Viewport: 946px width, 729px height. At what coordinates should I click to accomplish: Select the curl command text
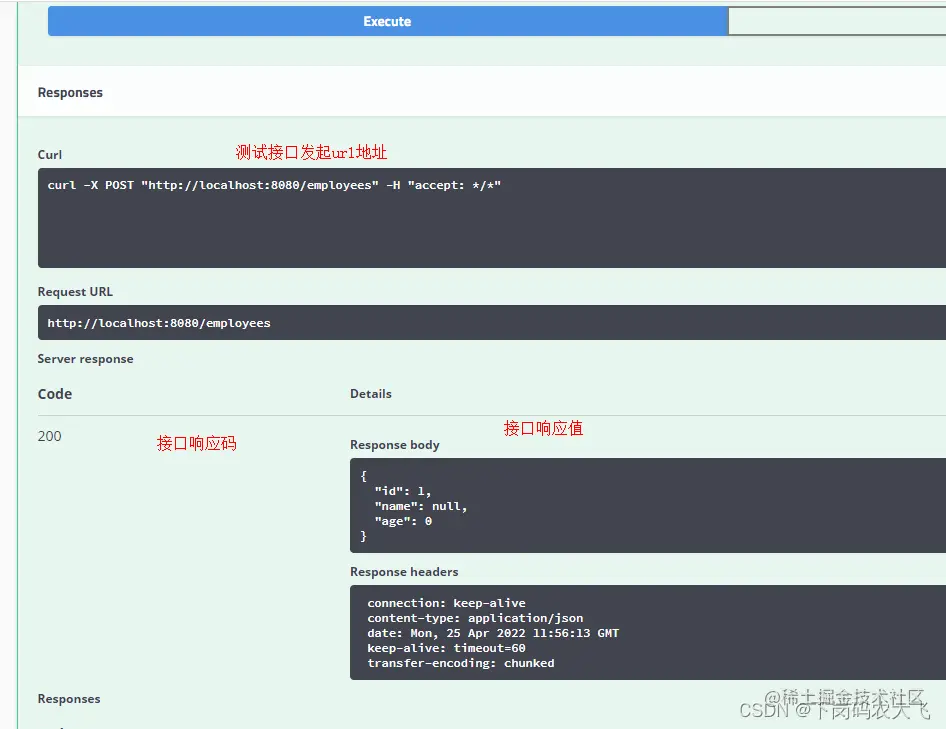point(274,185)
